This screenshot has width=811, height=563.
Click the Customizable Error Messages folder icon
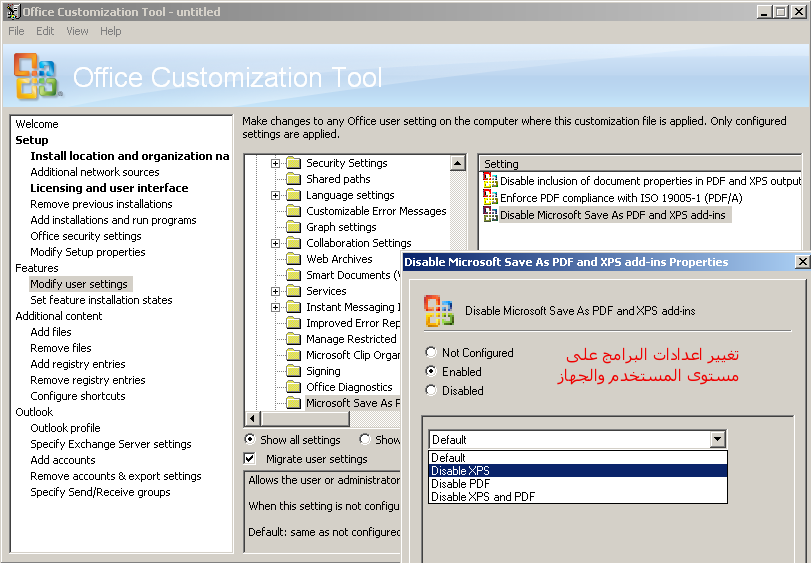click(294, 211)
